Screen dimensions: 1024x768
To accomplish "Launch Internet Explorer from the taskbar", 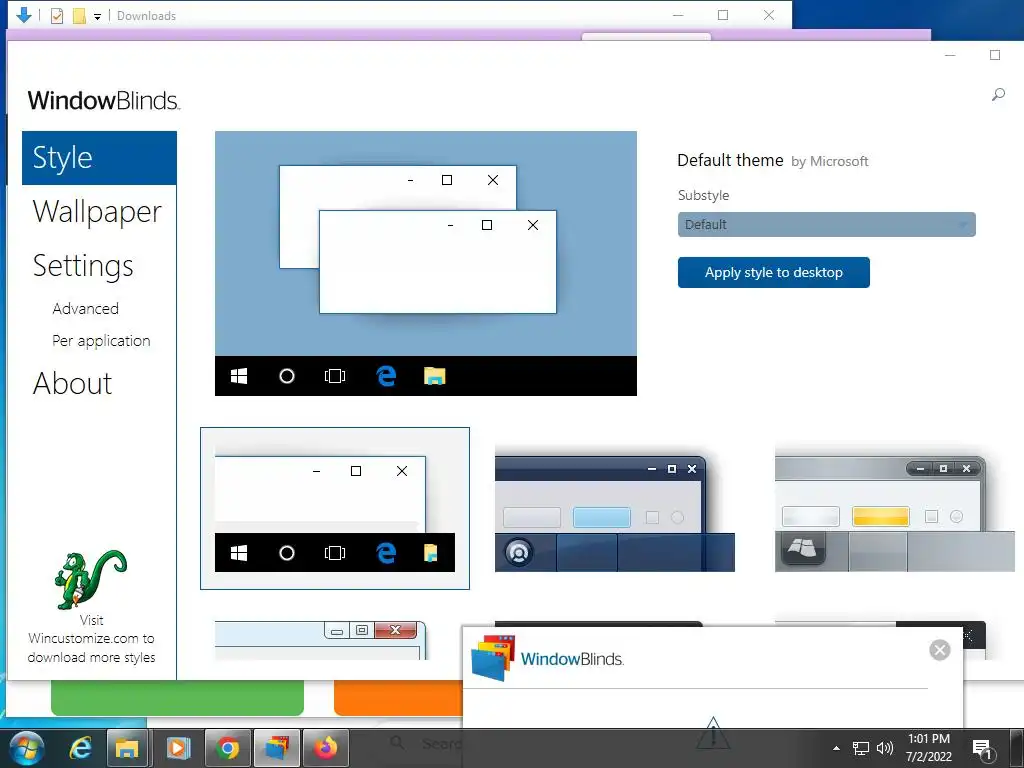I will click(x=80, y=748).
